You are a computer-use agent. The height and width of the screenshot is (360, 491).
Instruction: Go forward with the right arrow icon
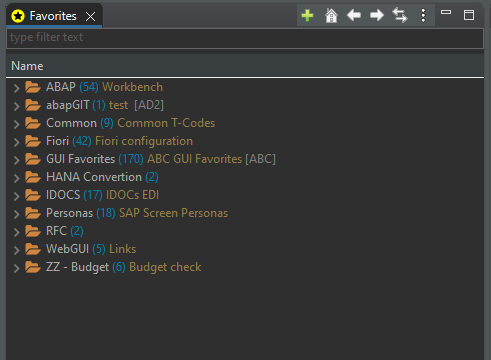[377, 15]
